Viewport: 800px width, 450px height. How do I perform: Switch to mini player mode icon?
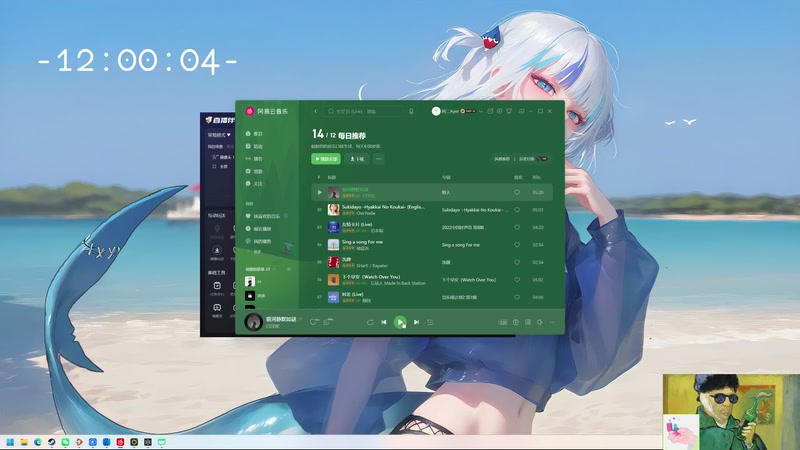(521, 111)
